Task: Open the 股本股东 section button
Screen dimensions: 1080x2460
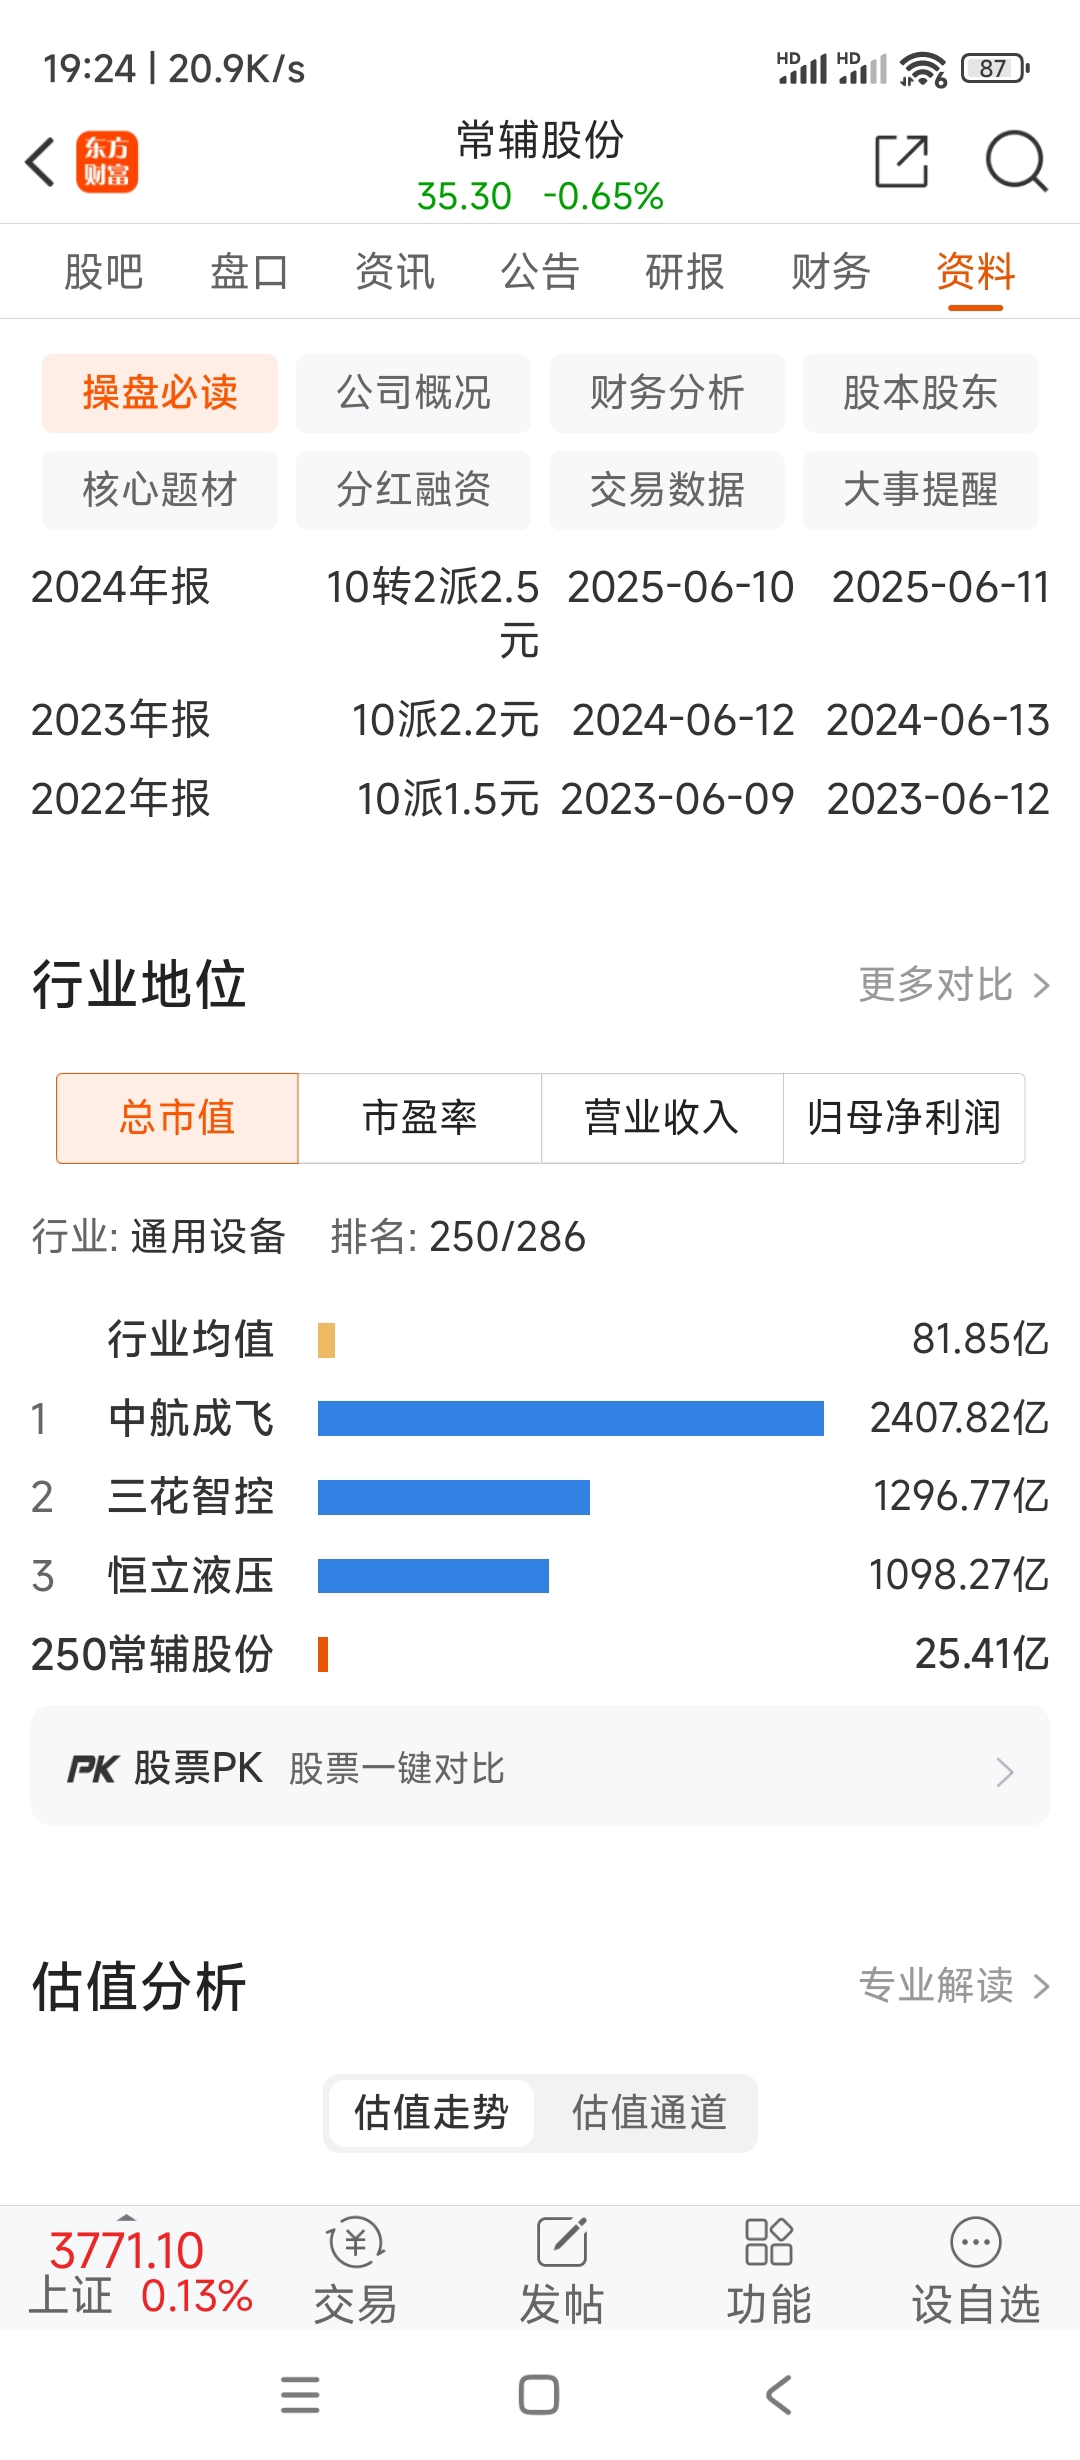Action: tap(920, 393)
